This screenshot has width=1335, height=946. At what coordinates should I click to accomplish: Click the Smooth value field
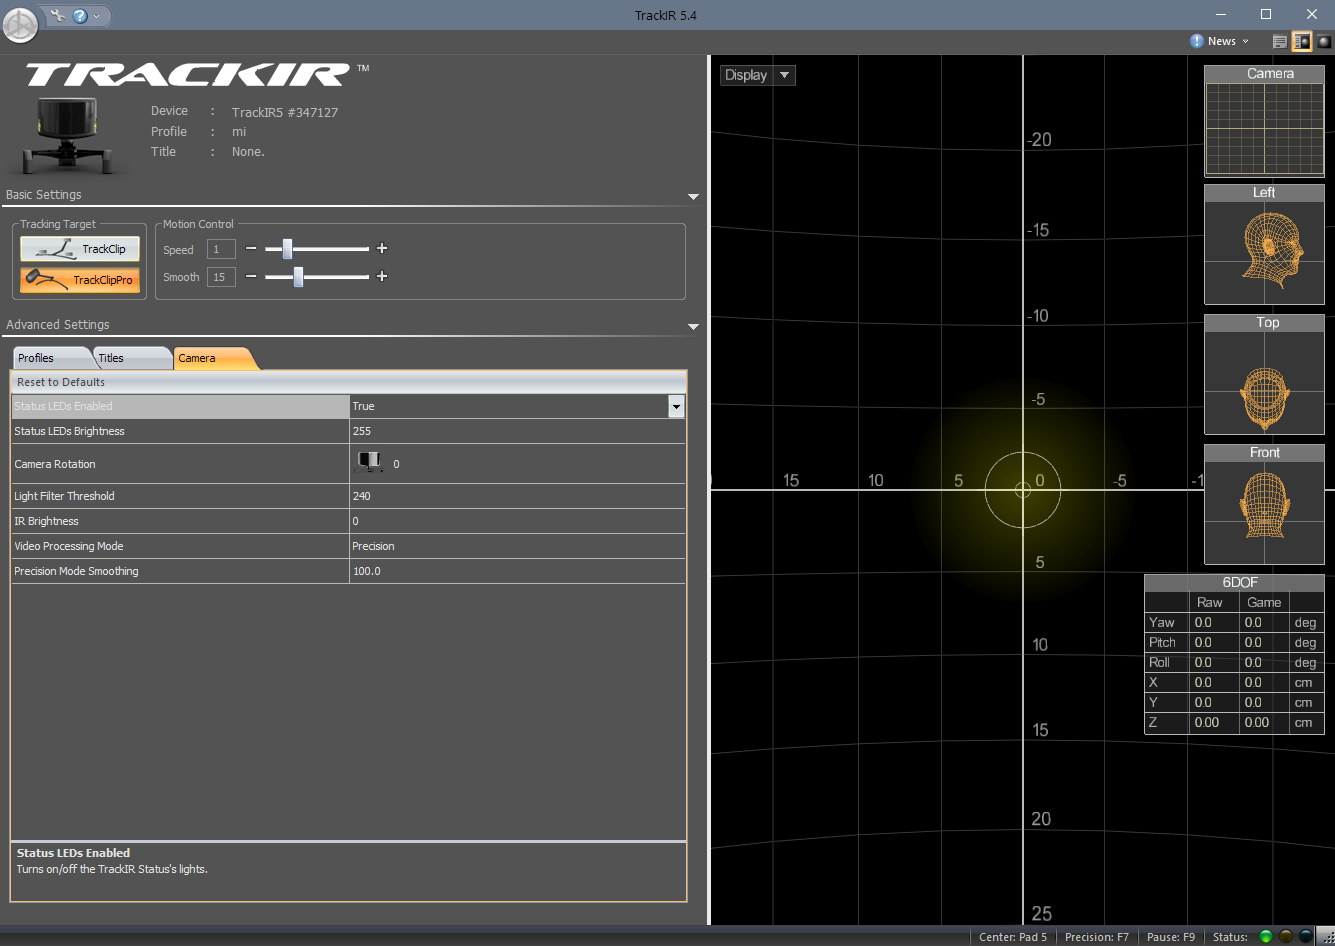point(221,277)
